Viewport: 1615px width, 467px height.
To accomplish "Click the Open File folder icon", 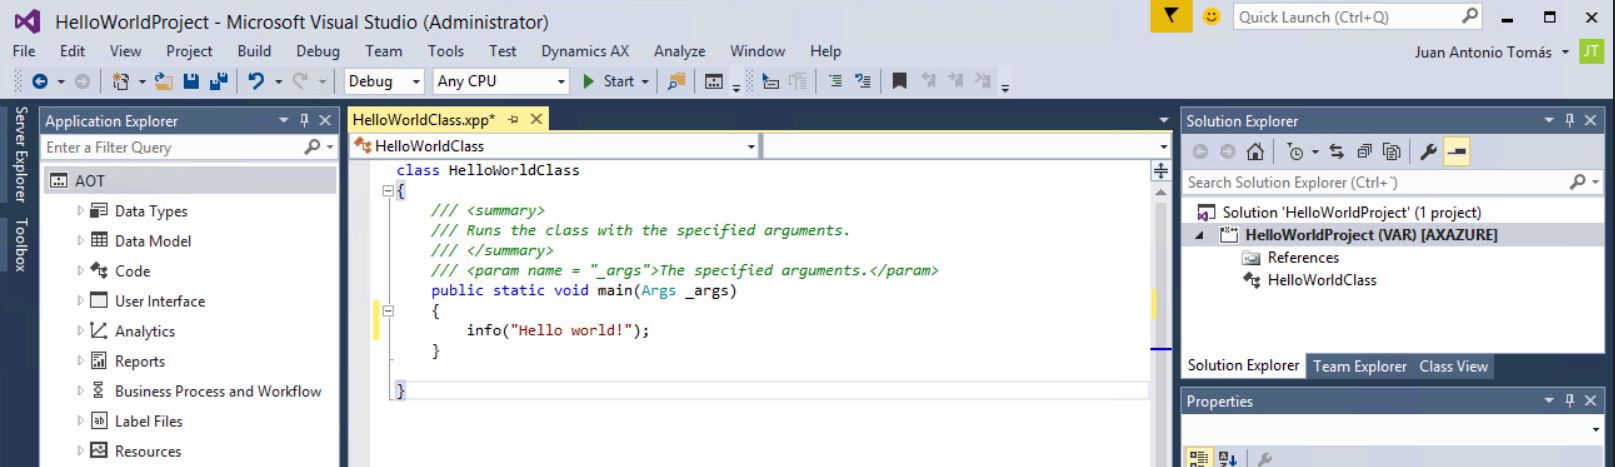I will point(163,81).
